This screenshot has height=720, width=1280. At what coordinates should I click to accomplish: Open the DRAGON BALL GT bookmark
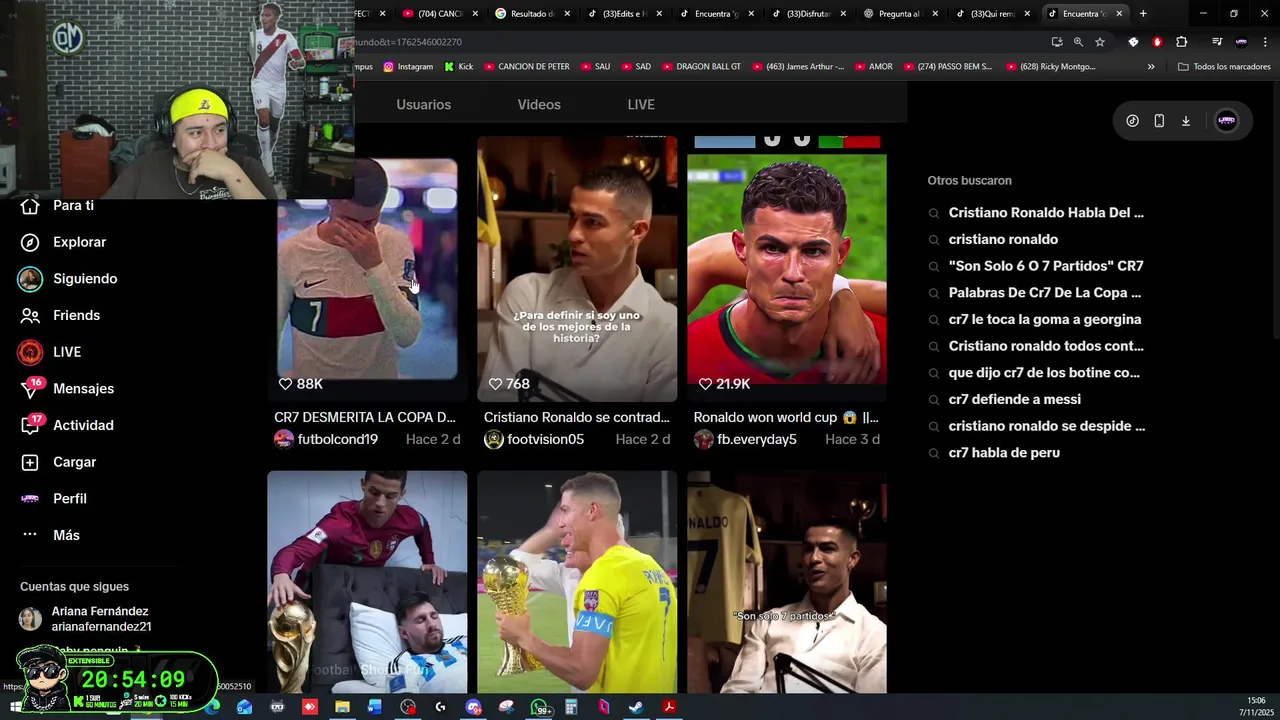tap(702, 67)
